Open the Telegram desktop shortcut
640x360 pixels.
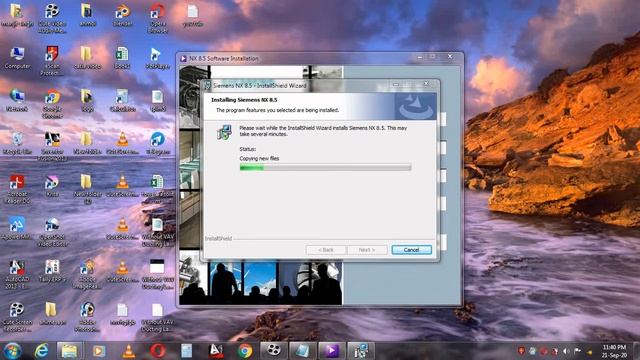point(158,143)
